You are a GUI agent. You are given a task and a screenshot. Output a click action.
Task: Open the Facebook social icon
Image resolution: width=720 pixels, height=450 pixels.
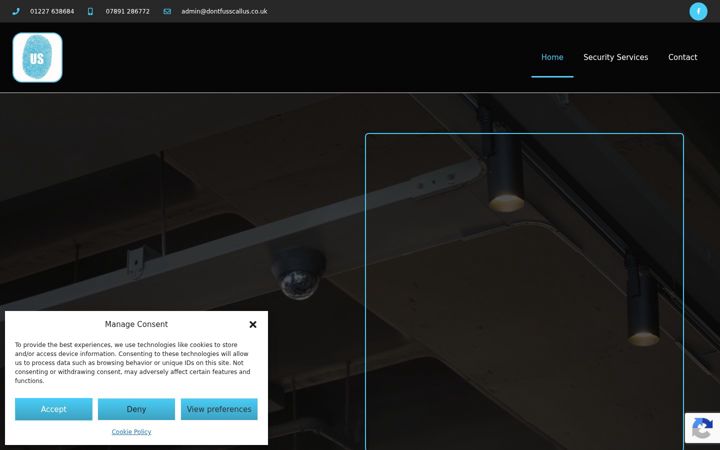click(x=698, y=11)
